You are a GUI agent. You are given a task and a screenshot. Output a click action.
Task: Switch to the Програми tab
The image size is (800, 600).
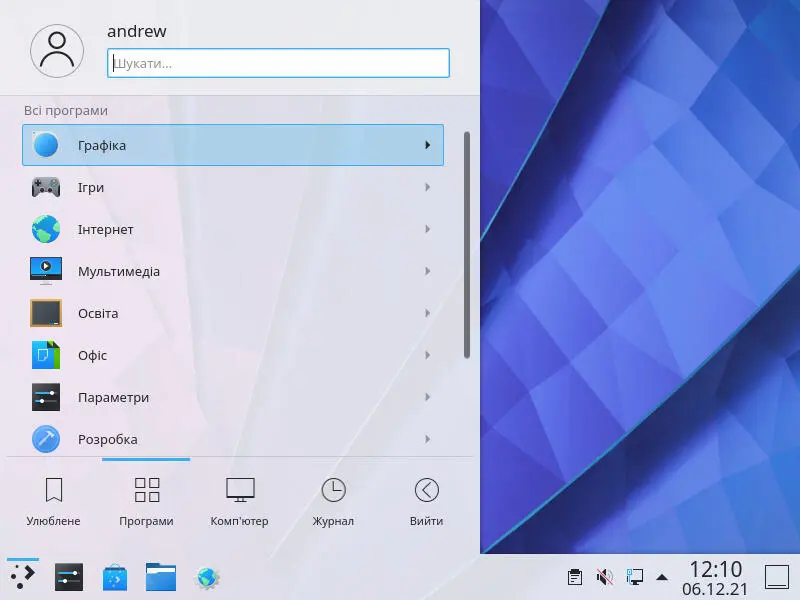tap(146, 502)
